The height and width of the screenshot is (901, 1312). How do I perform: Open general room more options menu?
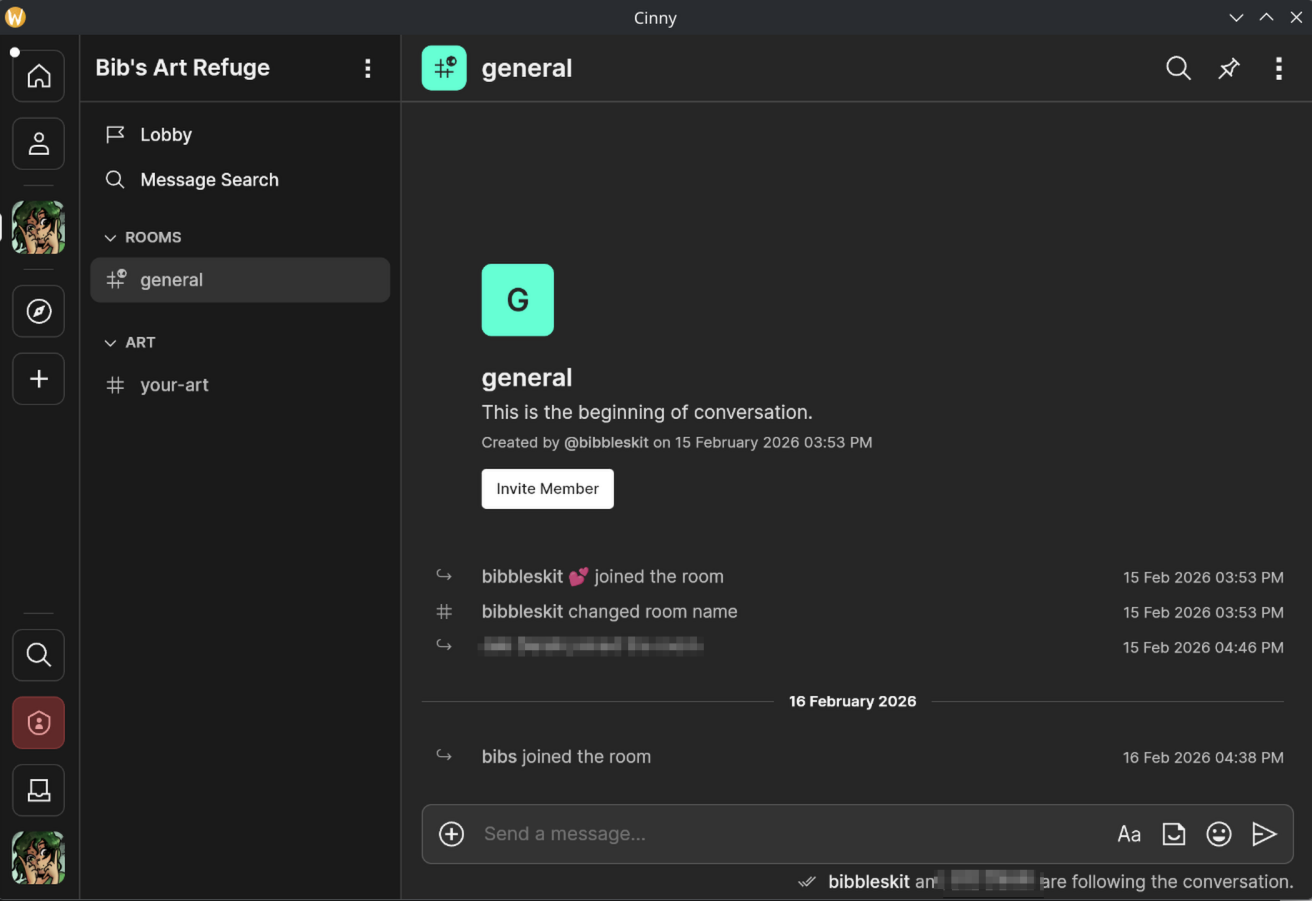tap(1278, 68)
